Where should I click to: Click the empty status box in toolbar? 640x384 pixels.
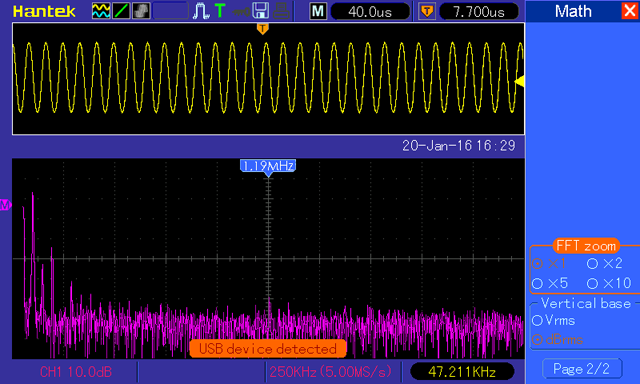pyautogui.click(x=170, y=11)
